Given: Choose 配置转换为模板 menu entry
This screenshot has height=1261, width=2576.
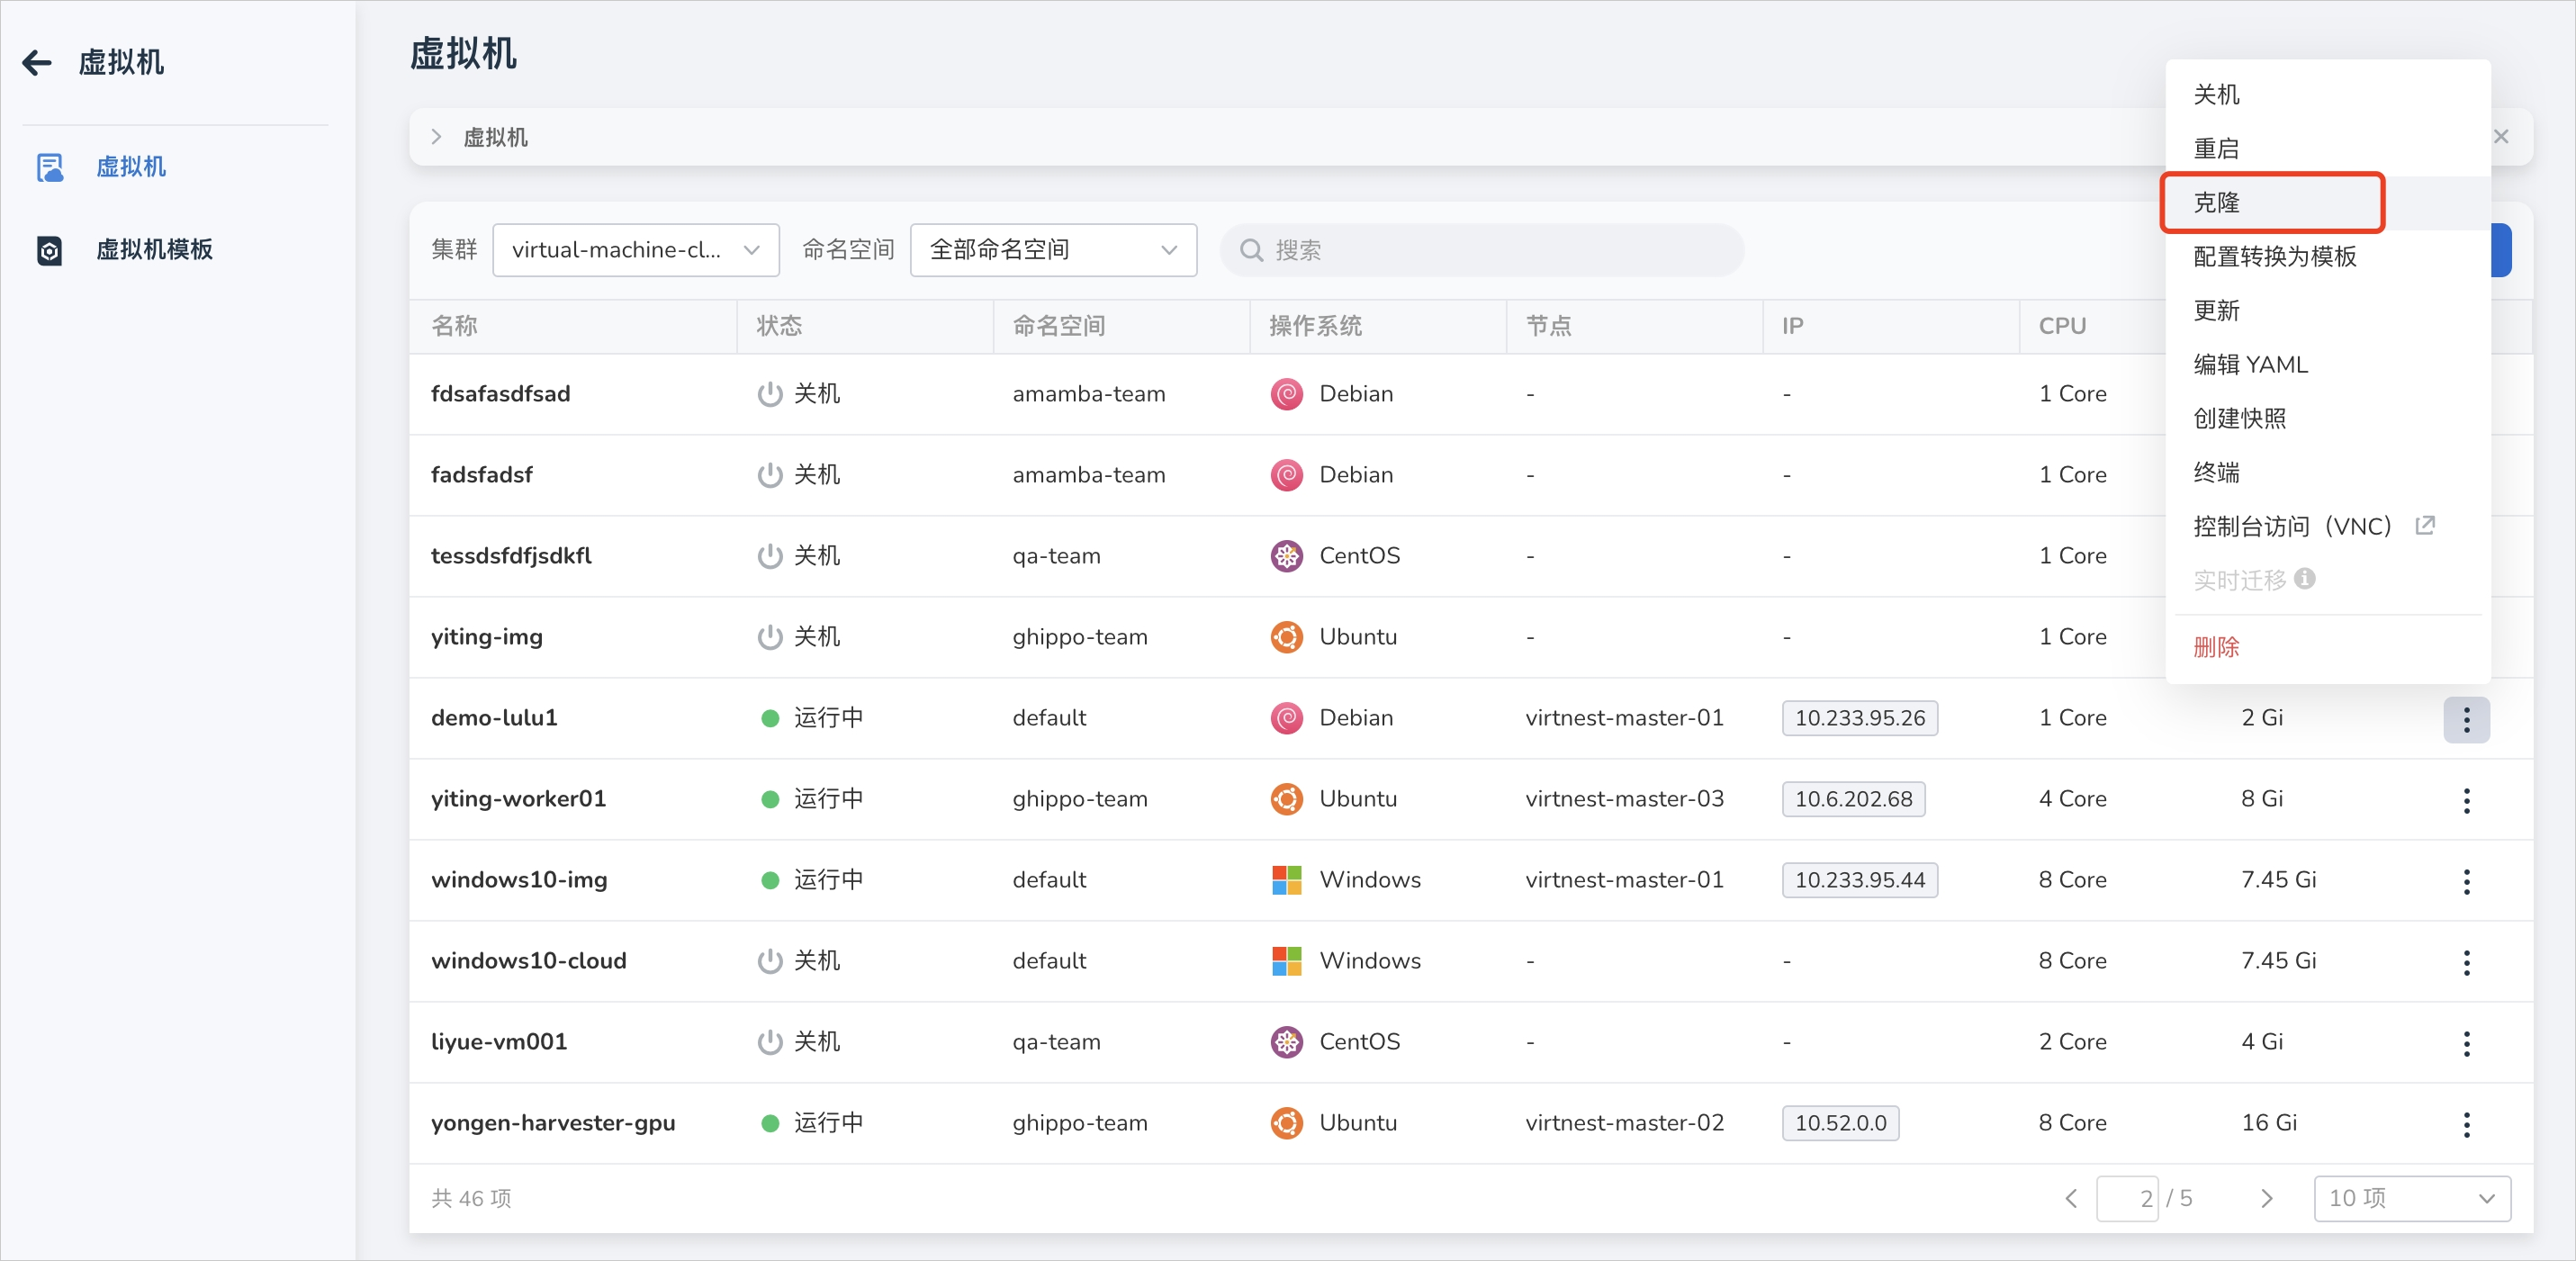Looking at the screenshot, I should [2327, 257].
